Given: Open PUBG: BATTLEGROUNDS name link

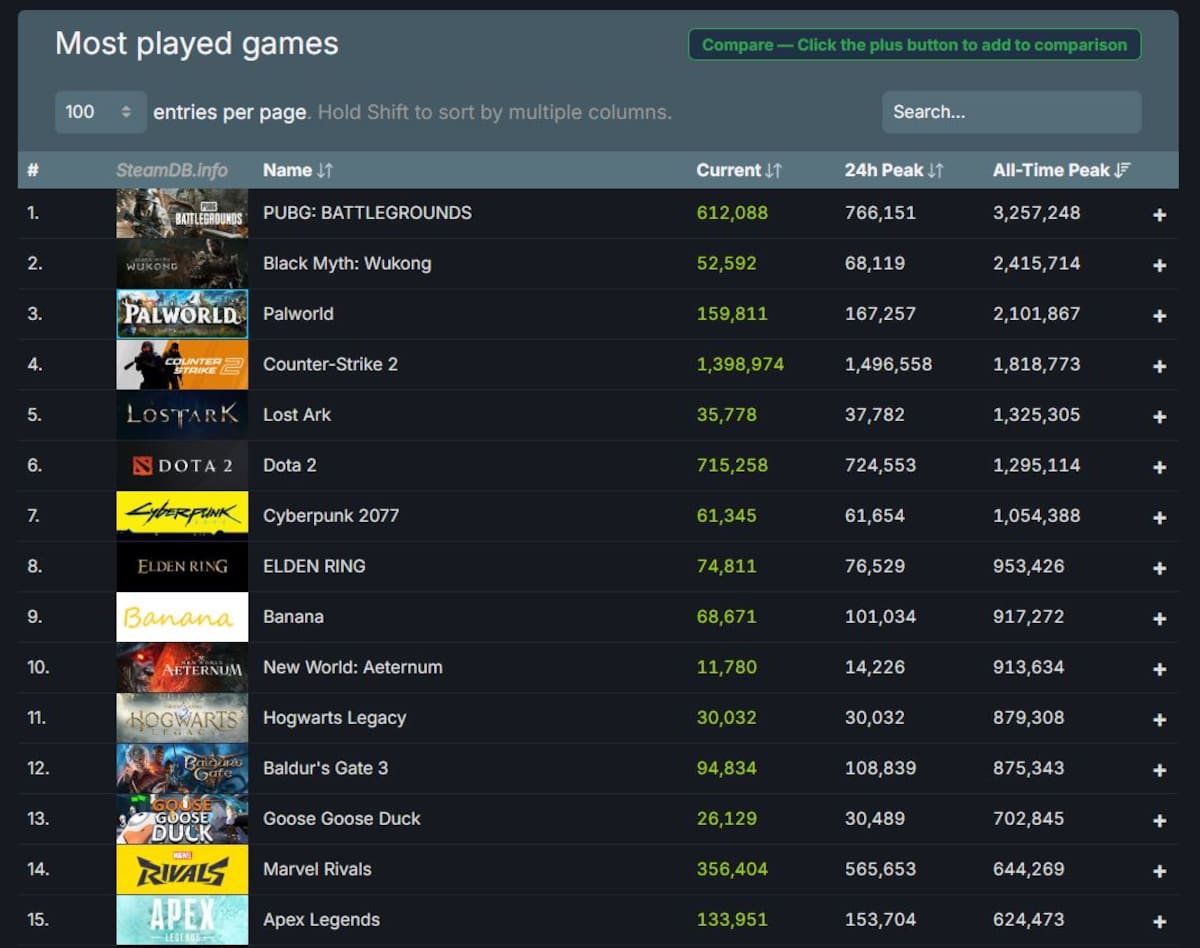Looking at the screenshot, I should click(367, 213).
